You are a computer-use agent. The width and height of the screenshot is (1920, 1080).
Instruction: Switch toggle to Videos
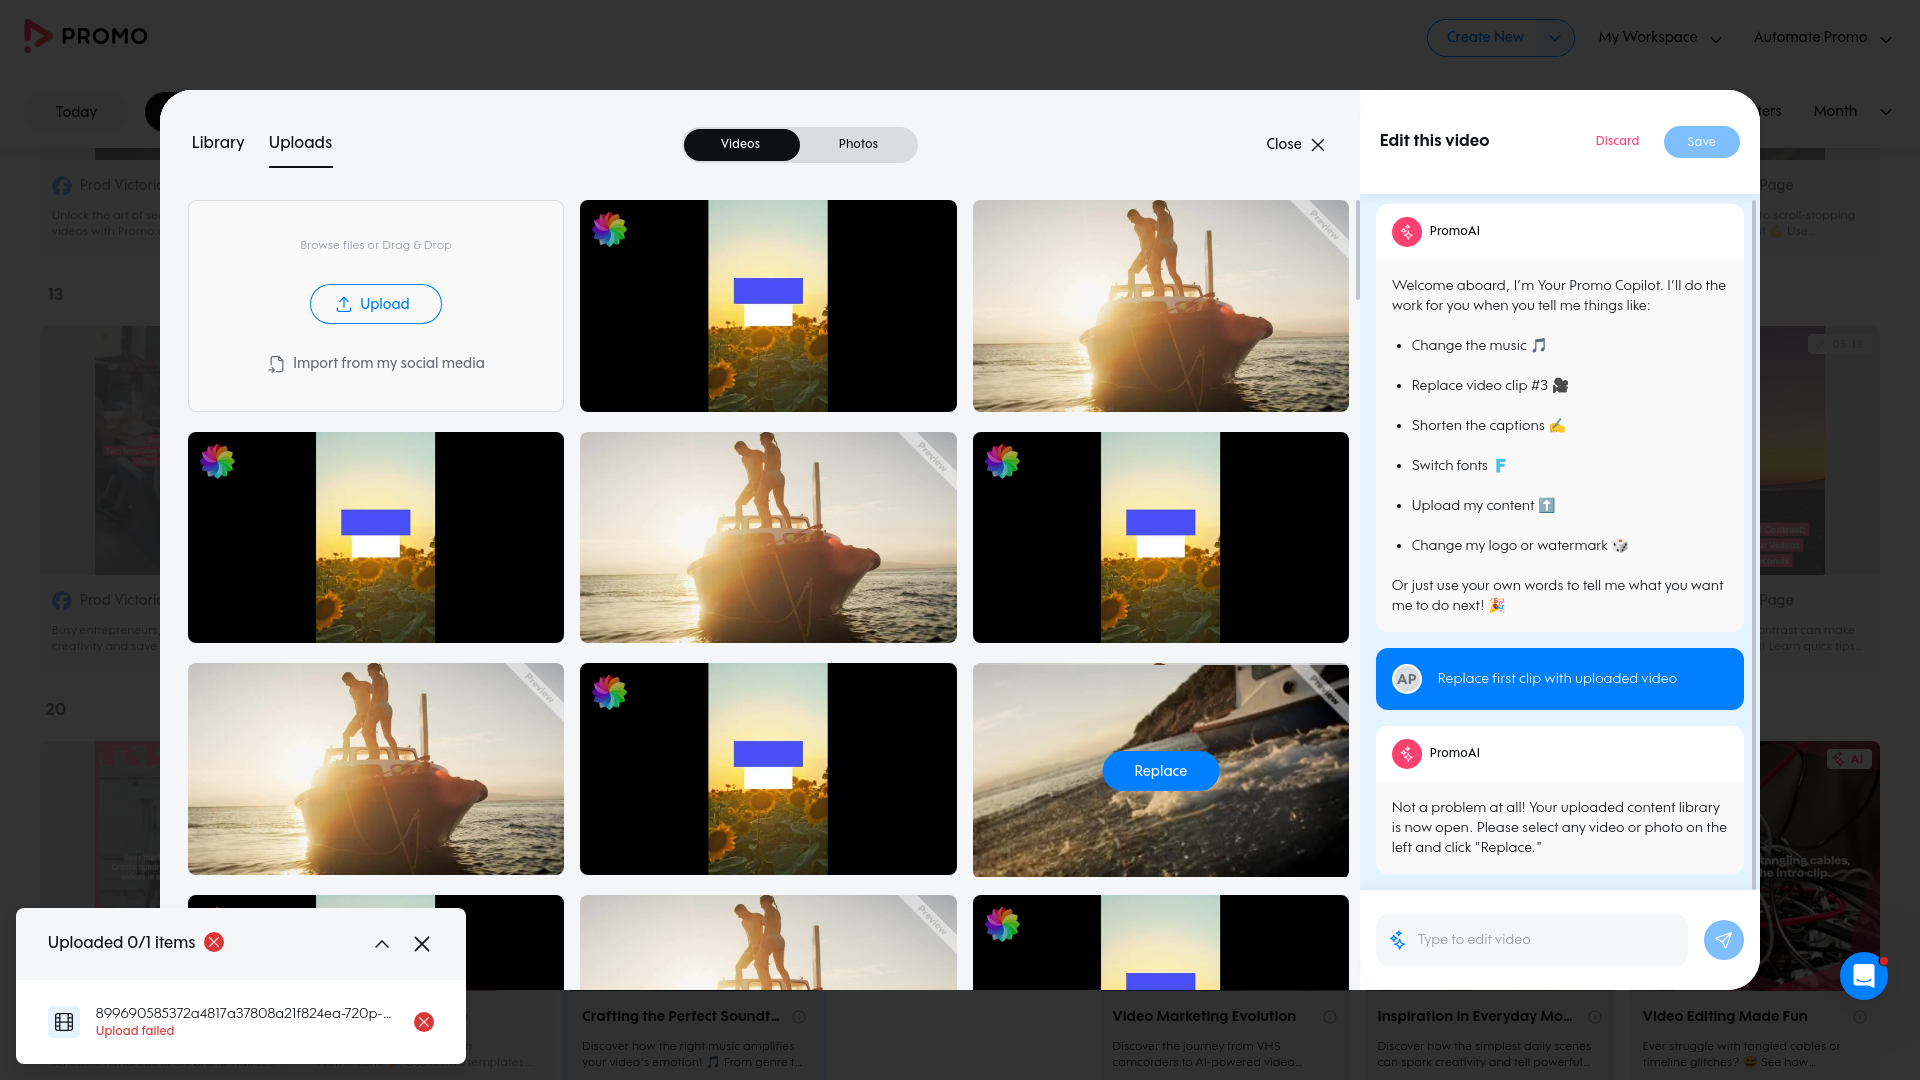click(x=740, y=144)
